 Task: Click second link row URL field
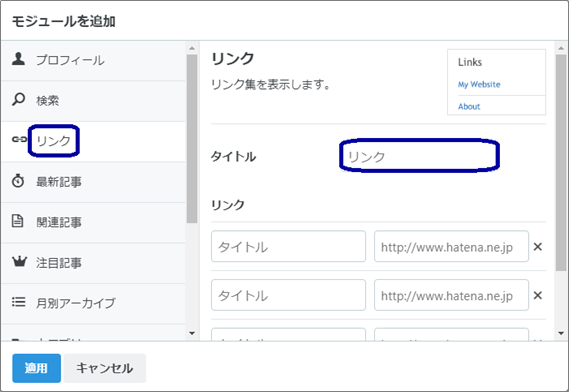(451, 295)
